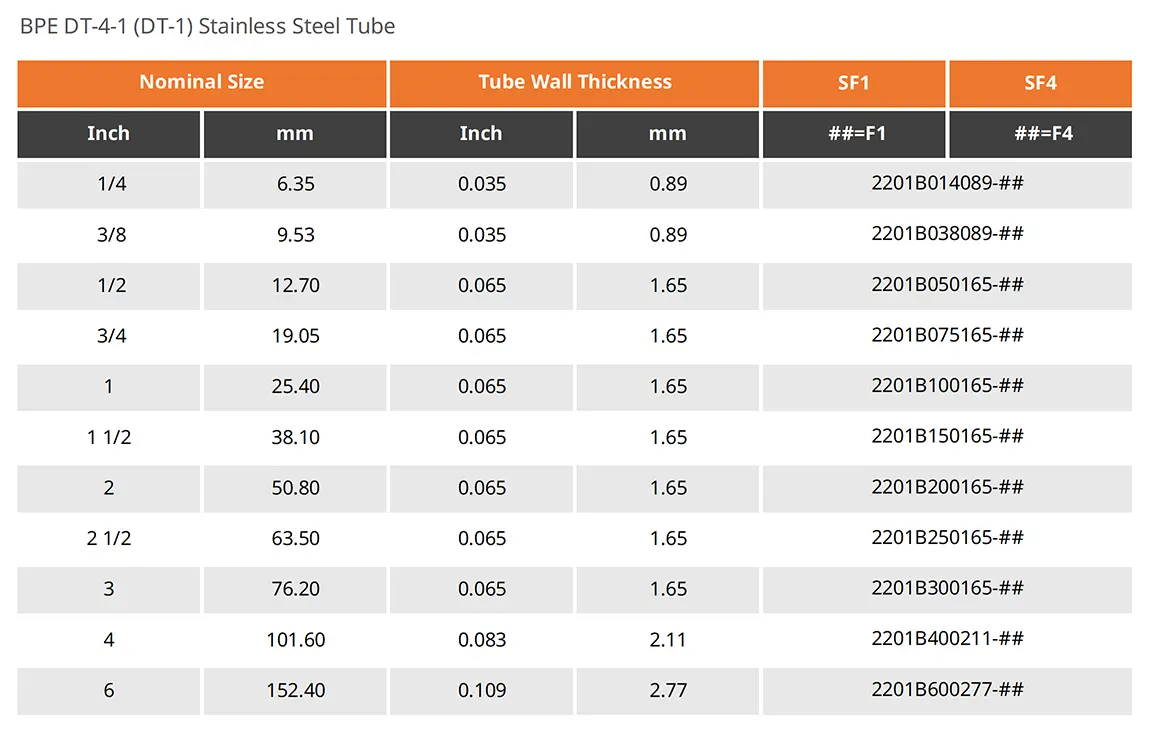The image size is (1150, 732).
Task: Click part number 2201B075165-##
Action: click(947, 335)
